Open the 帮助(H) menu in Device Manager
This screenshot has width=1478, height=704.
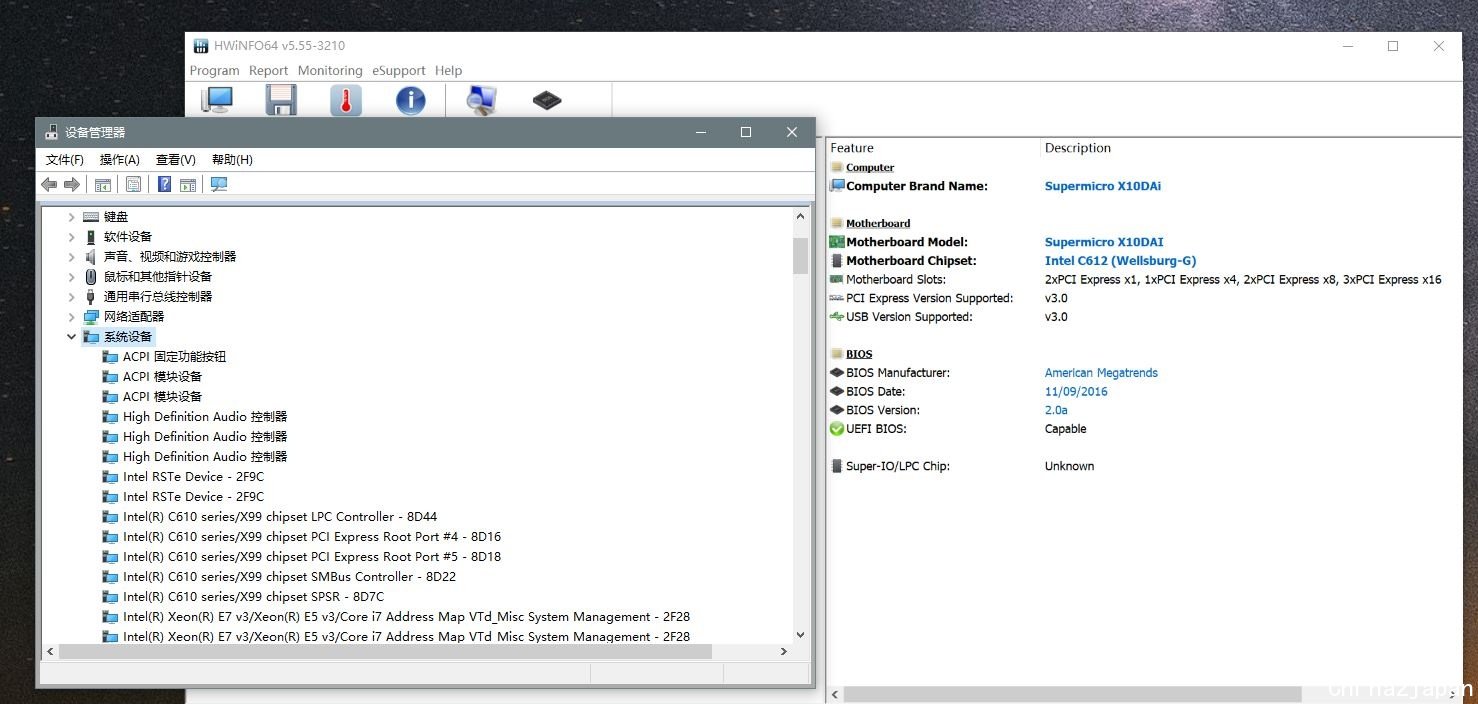pos(232,160)
